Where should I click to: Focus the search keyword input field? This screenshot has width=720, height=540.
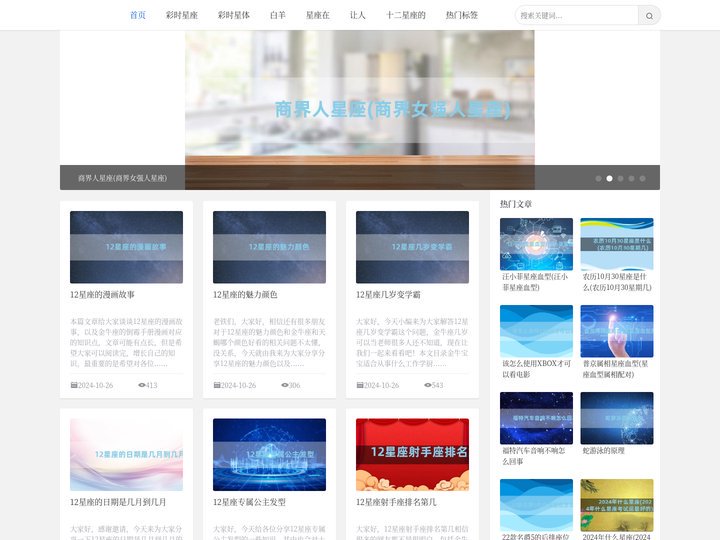pos(577,16)
